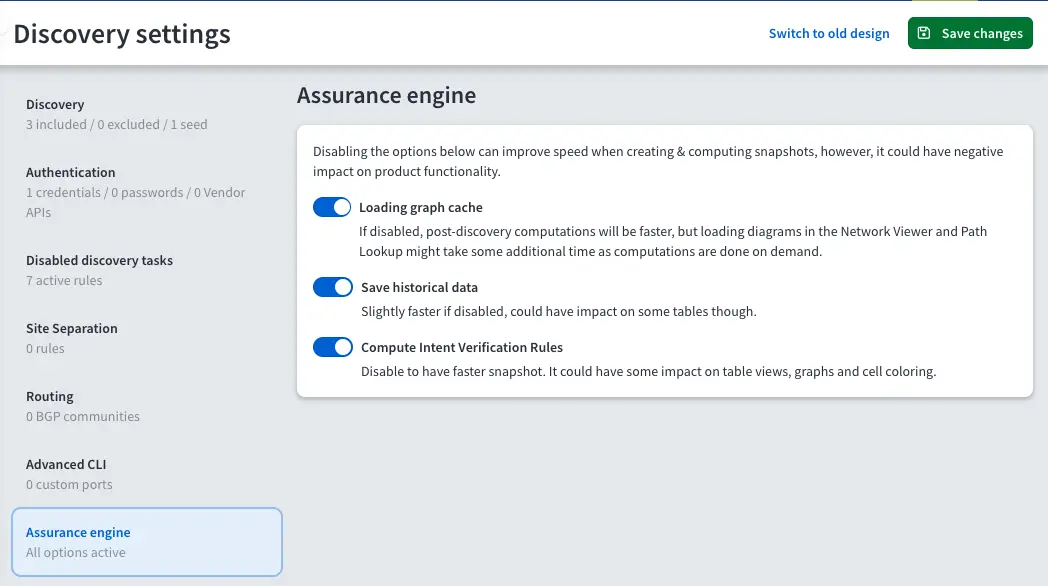Click the Loading graph cache label
Viewport: 1048px width, 586px height.
pyautogui.click(x=421, y=208)
